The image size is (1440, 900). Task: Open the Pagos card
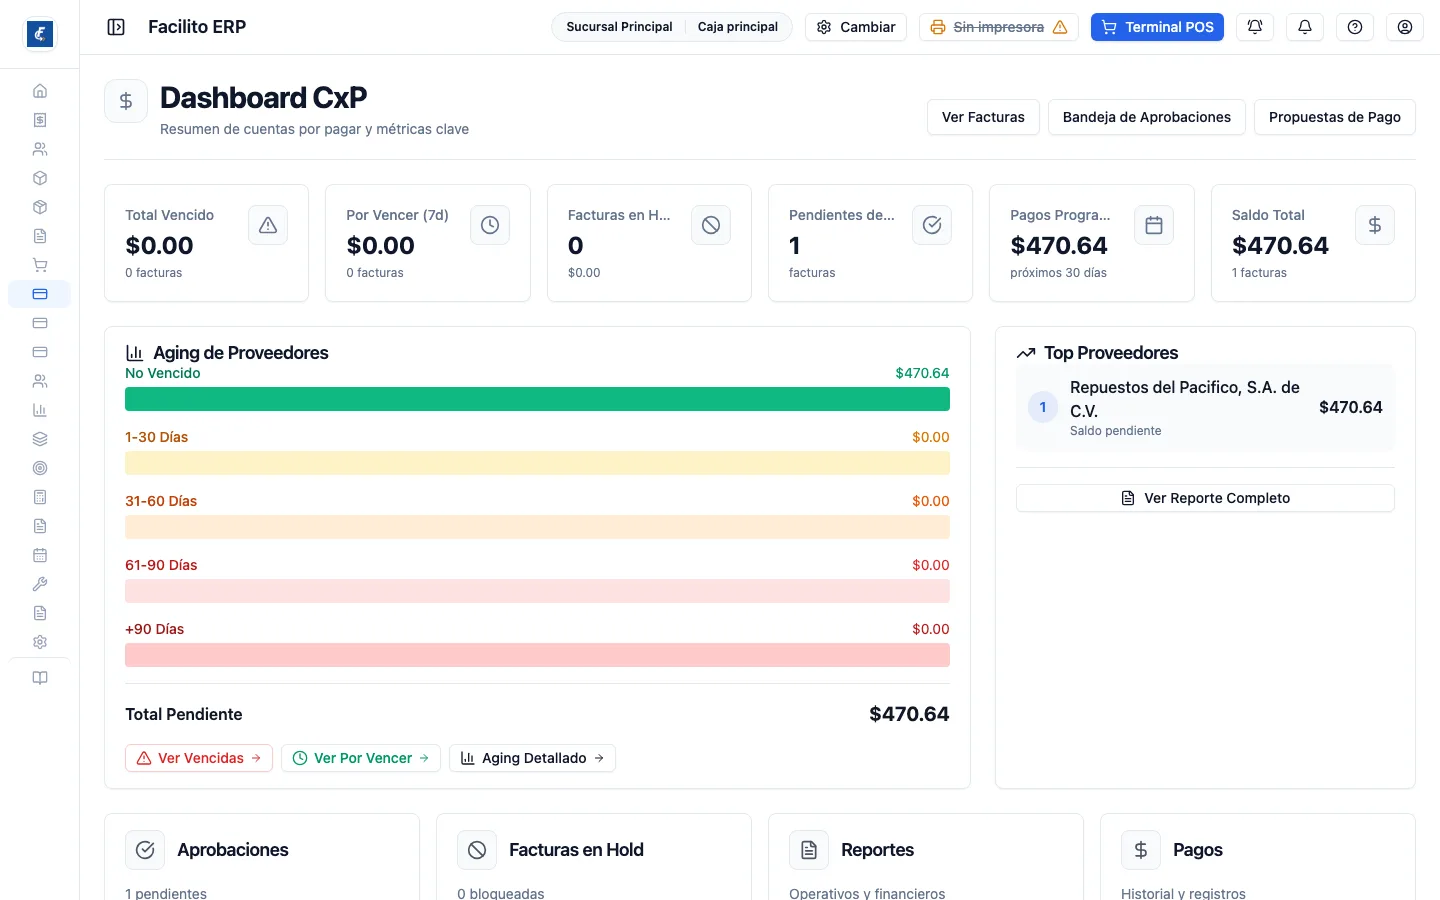coord(1258,857)
